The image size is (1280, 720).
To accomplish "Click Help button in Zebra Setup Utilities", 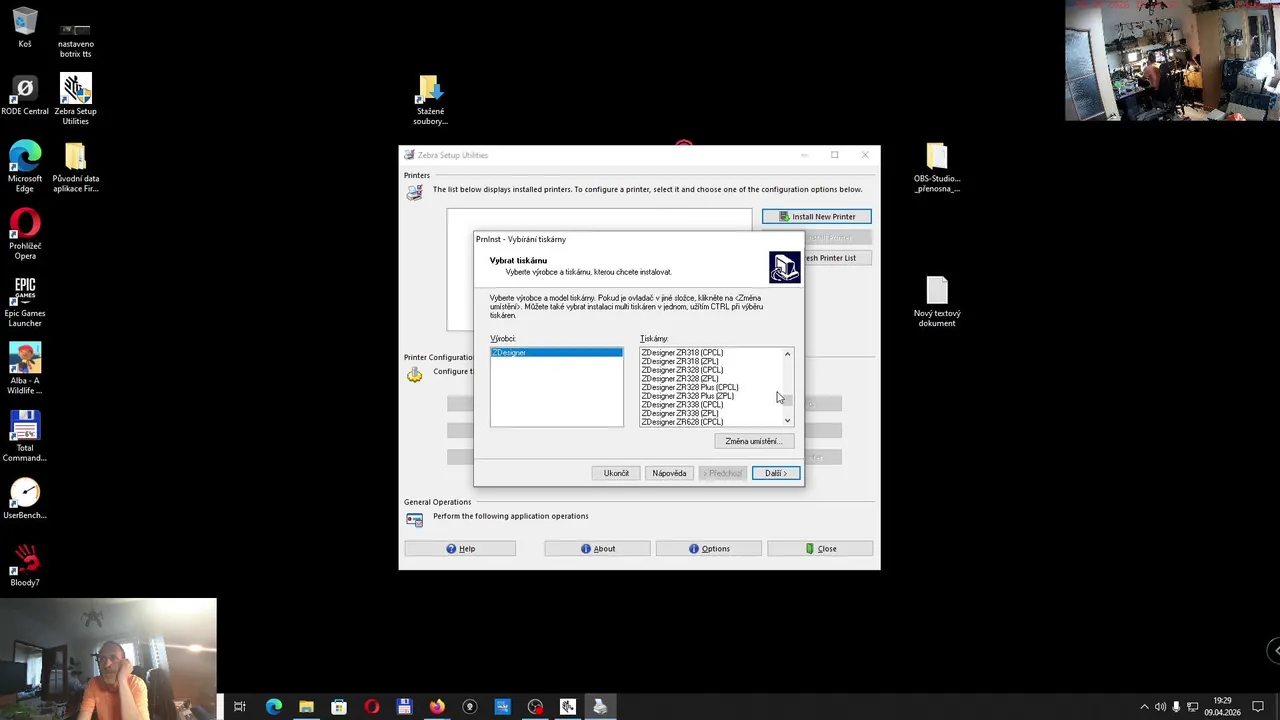I will coord(460,548).
